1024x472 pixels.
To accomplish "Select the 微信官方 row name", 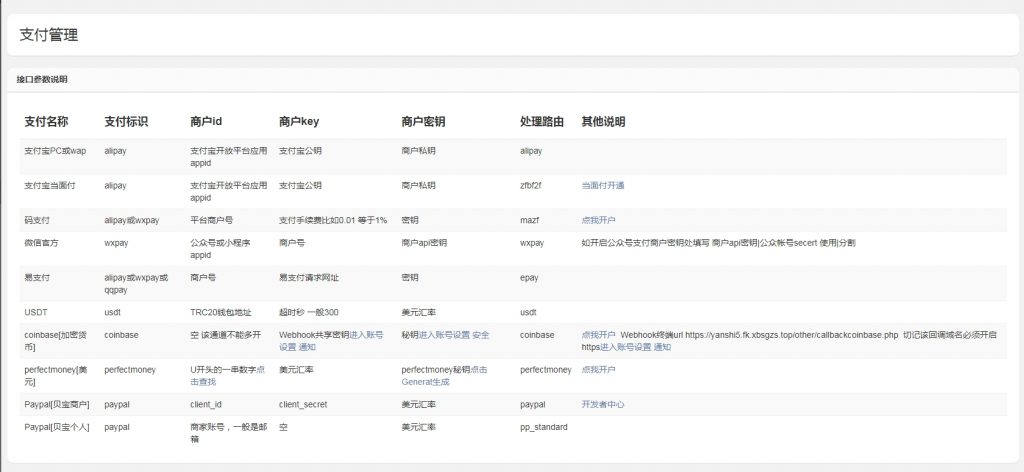I will pos(41,243).
